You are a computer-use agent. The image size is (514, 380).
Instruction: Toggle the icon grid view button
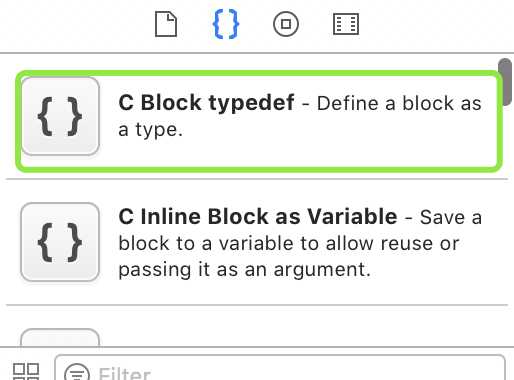point(26,372)
